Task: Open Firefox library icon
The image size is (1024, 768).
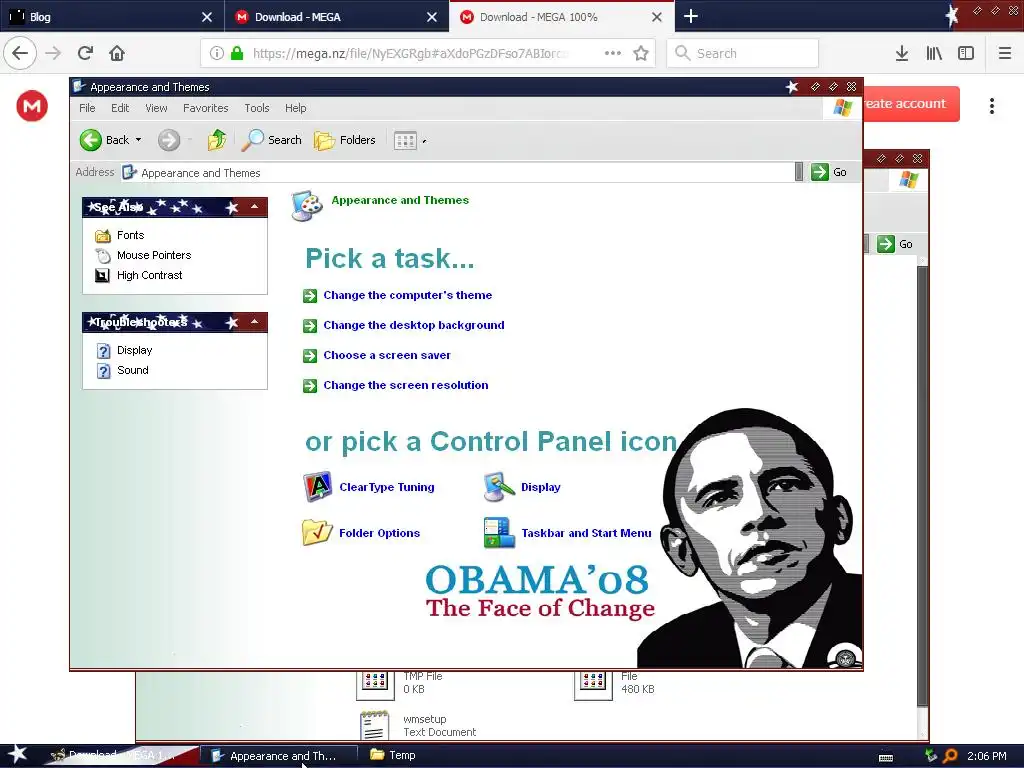Action: coord(934,53)
